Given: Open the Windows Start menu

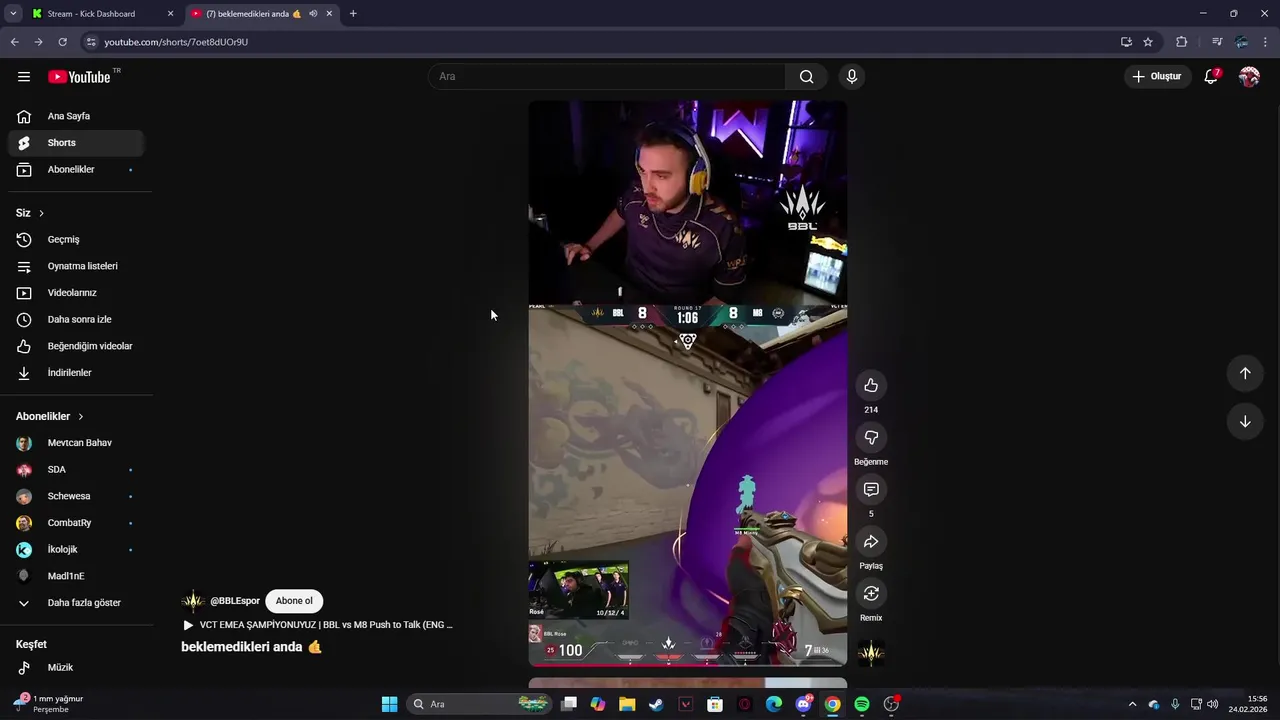Looking at the screenshot, I should tap(389, 704).
